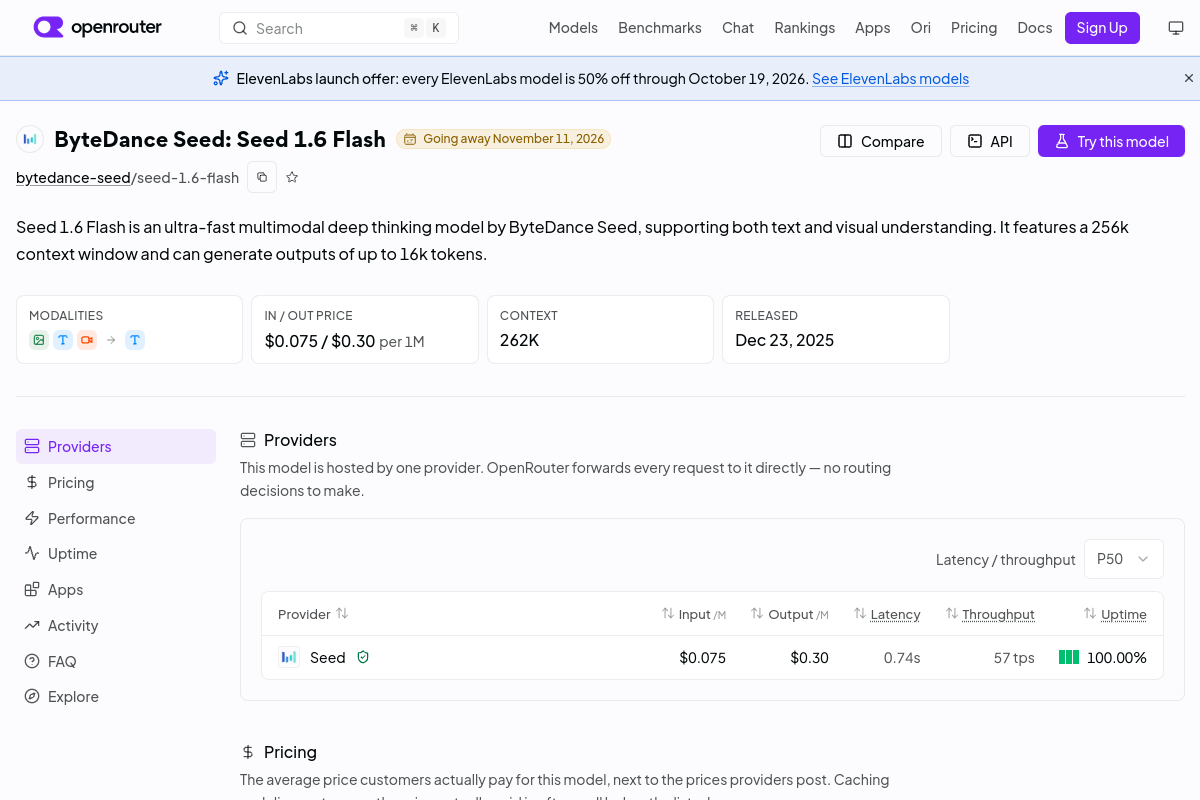The height and width of the screenshot is (800, 1200).
Task: Open the API button
Action: point(989,141)
